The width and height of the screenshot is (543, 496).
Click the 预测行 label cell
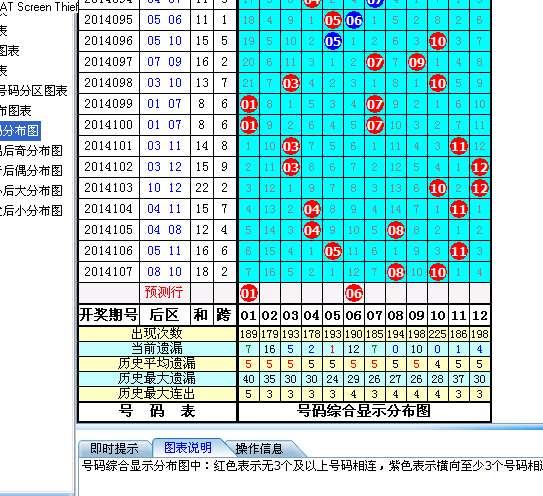pyautogui.click(x=164, y=293)
